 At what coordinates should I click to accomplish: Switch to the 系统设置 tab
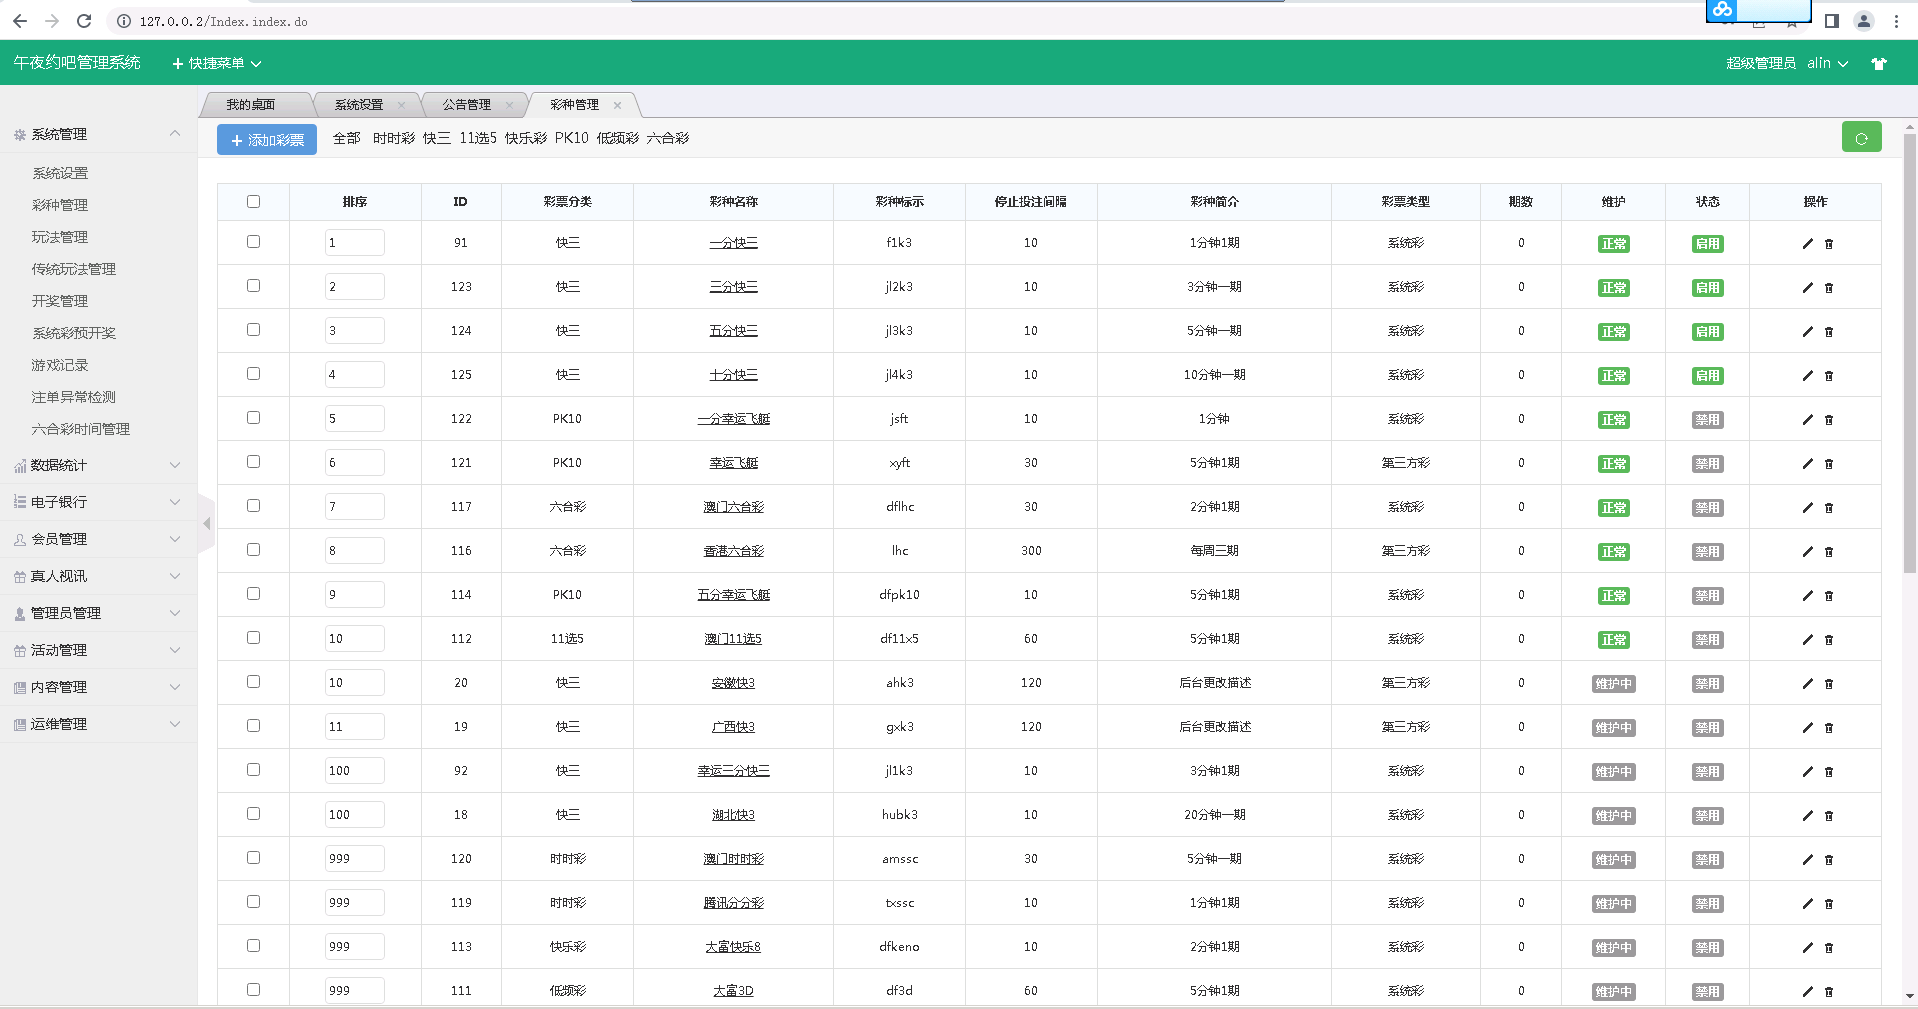tap(358, 105)
